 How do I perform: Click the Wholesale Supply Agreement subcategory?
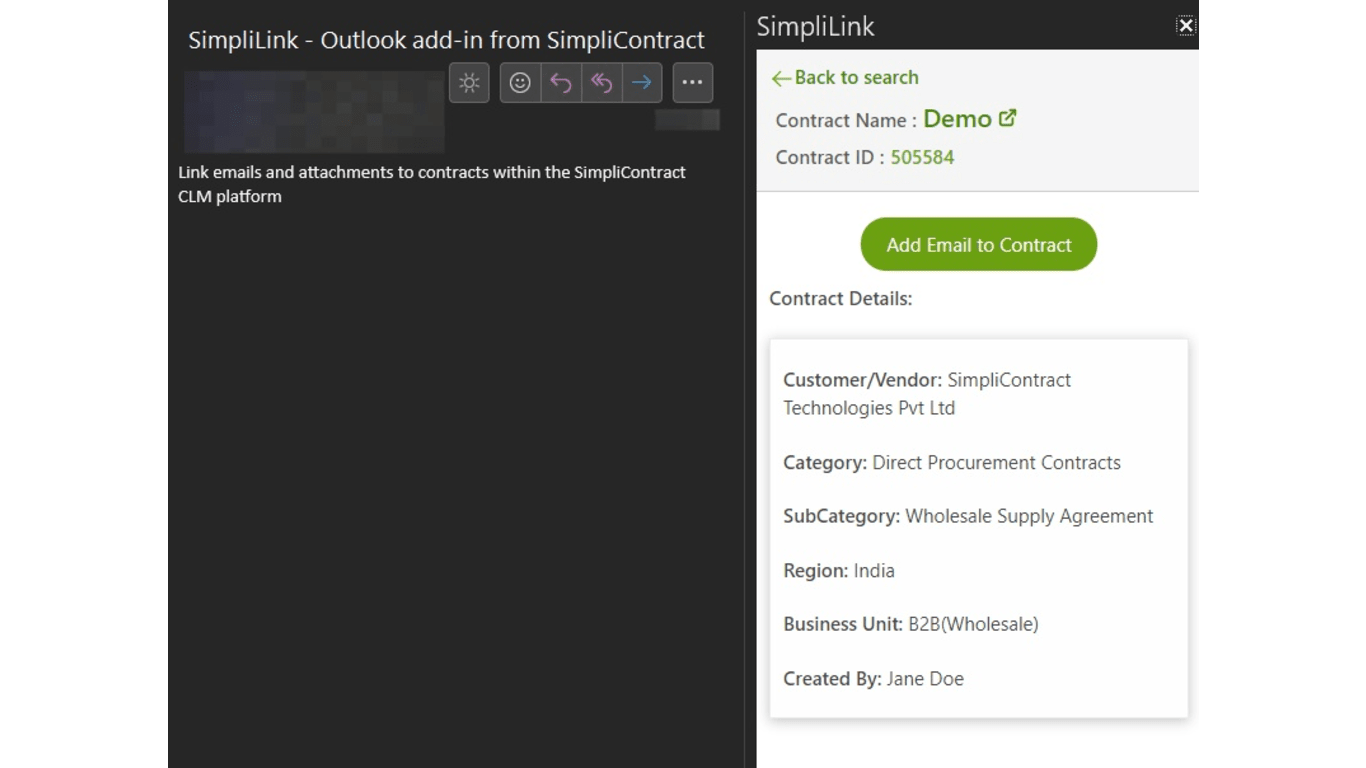1029,517
